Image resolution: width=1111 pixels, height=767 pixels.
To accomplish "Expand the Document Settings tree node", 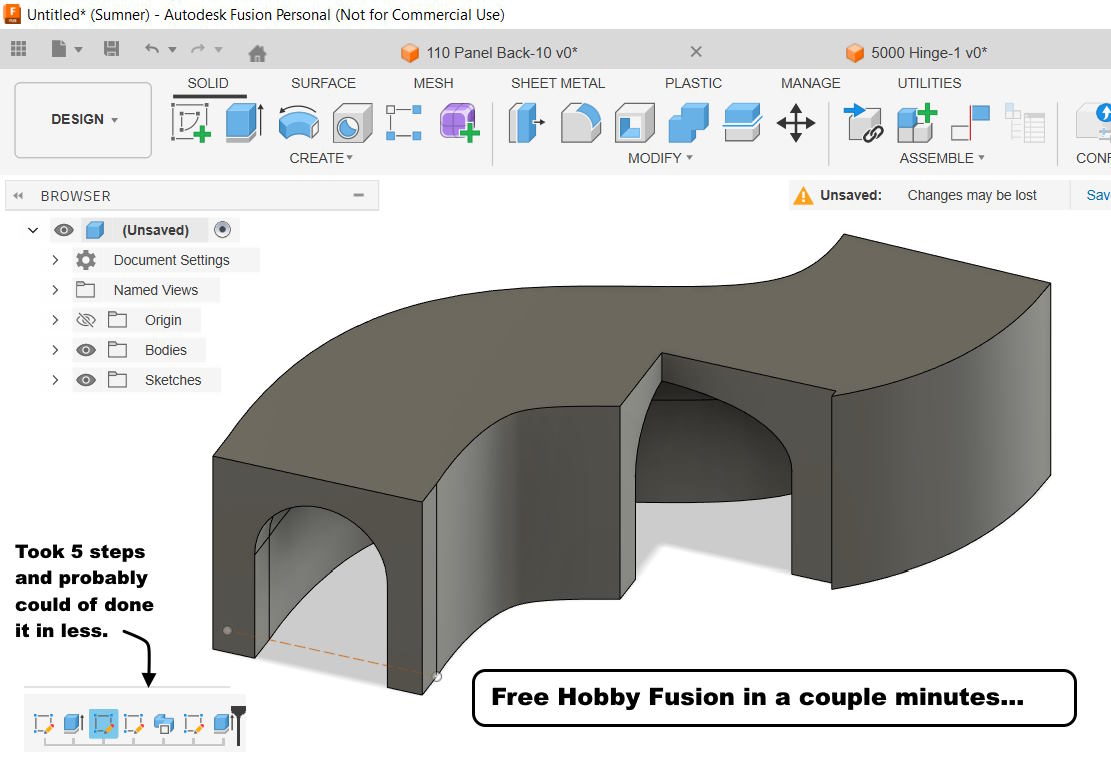I will 55,260.
